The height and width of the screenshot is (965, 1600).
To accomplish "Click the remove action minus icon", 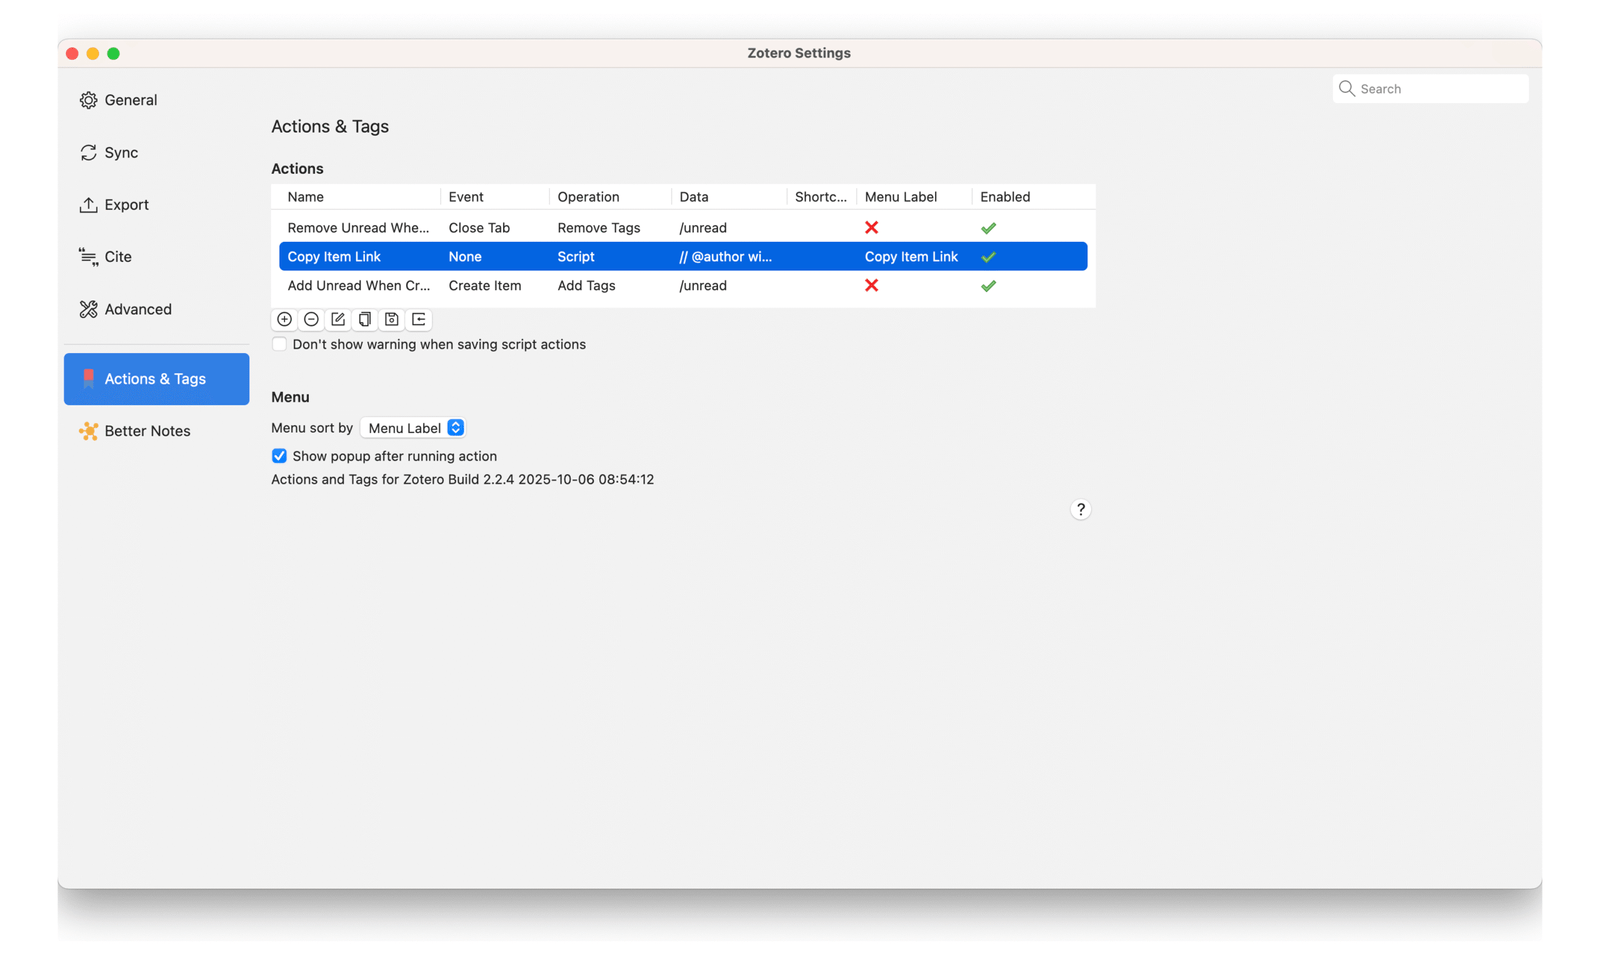I will pyautogui.click(x=311, y=319).
